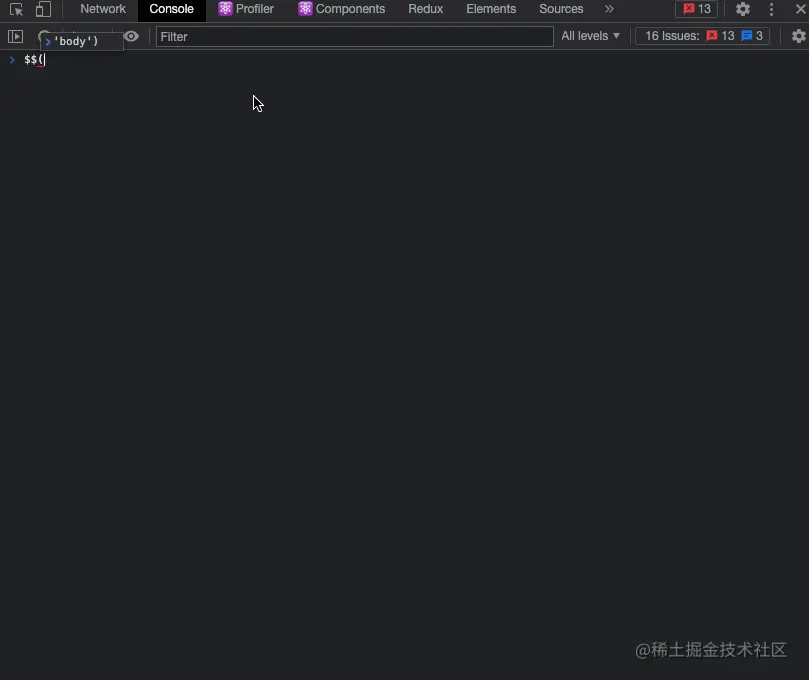Open the customize DevTools three-dot menu
The image size is (809, 680).
(x=771, y=9)
